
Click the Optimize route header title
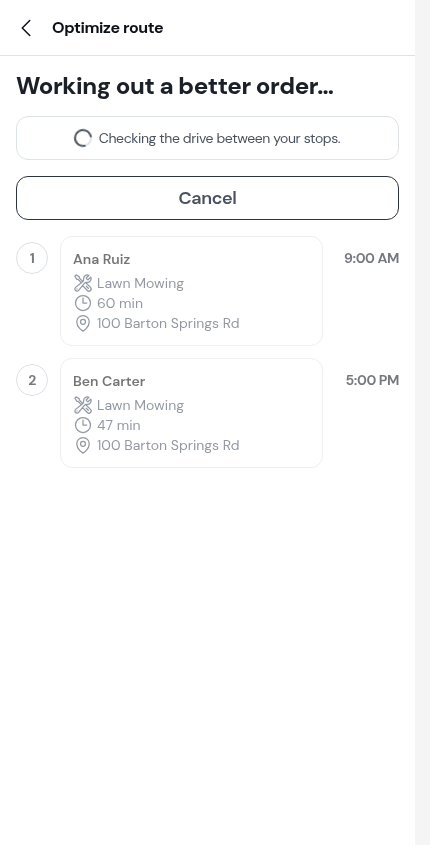point(108,28)
